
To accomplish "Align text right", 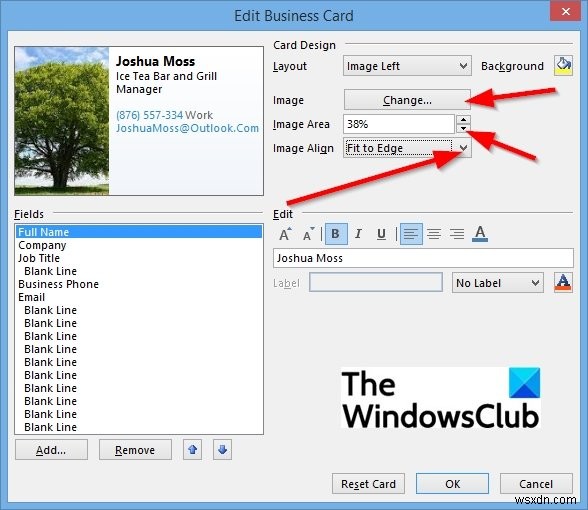I will [457, 234].
